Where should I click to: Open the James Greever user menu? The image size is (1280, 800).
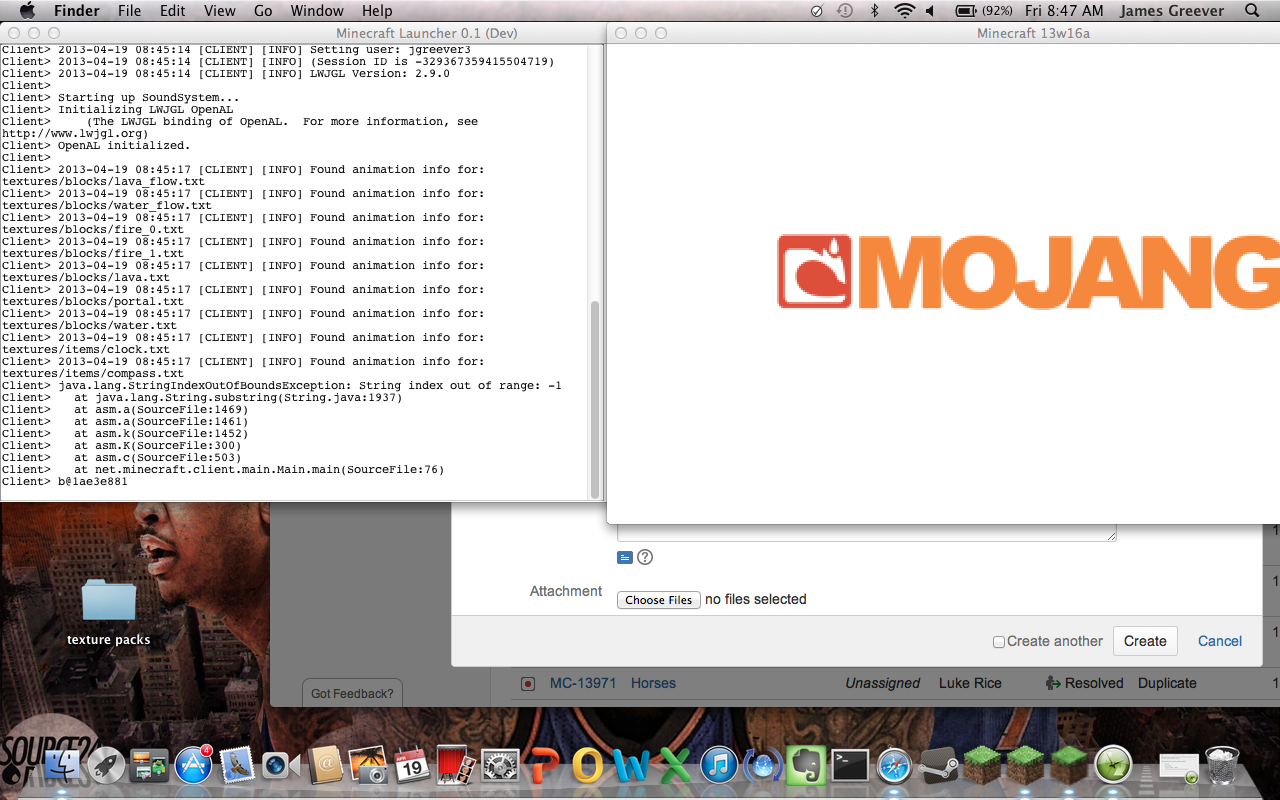(x=1172, y=11)
